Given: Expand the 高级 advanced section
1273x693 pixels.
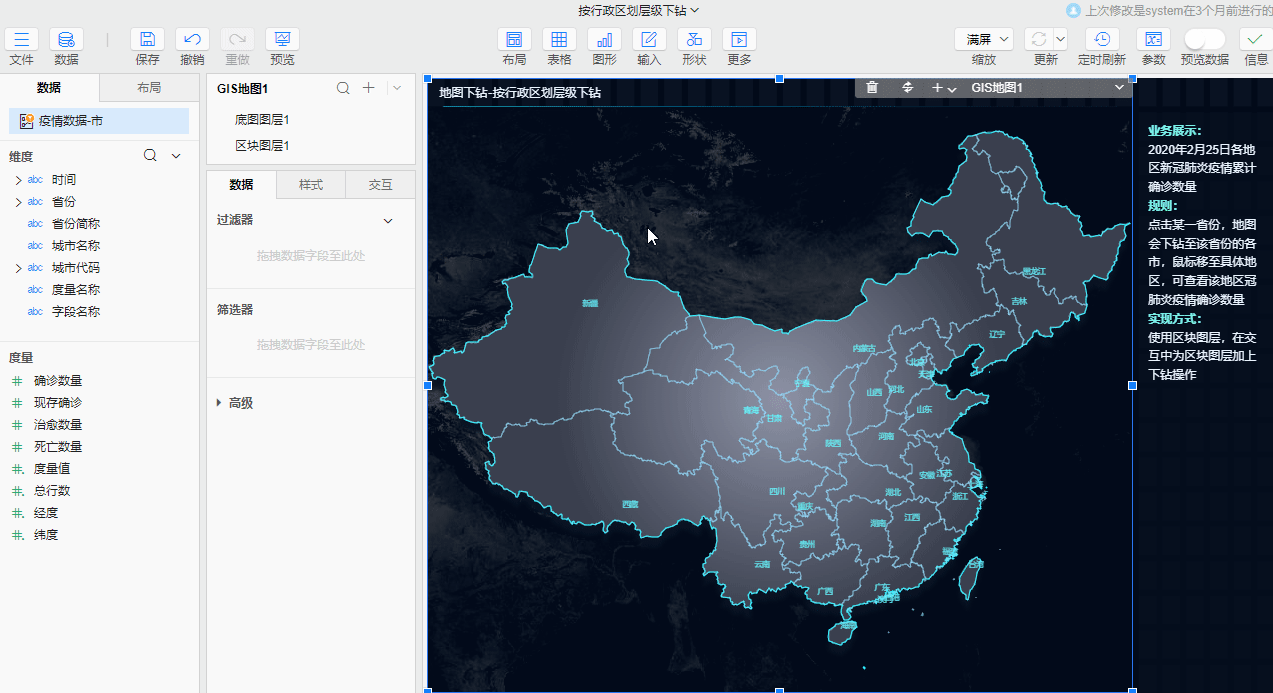Looking at the screenshot, I should coord(220,403).
